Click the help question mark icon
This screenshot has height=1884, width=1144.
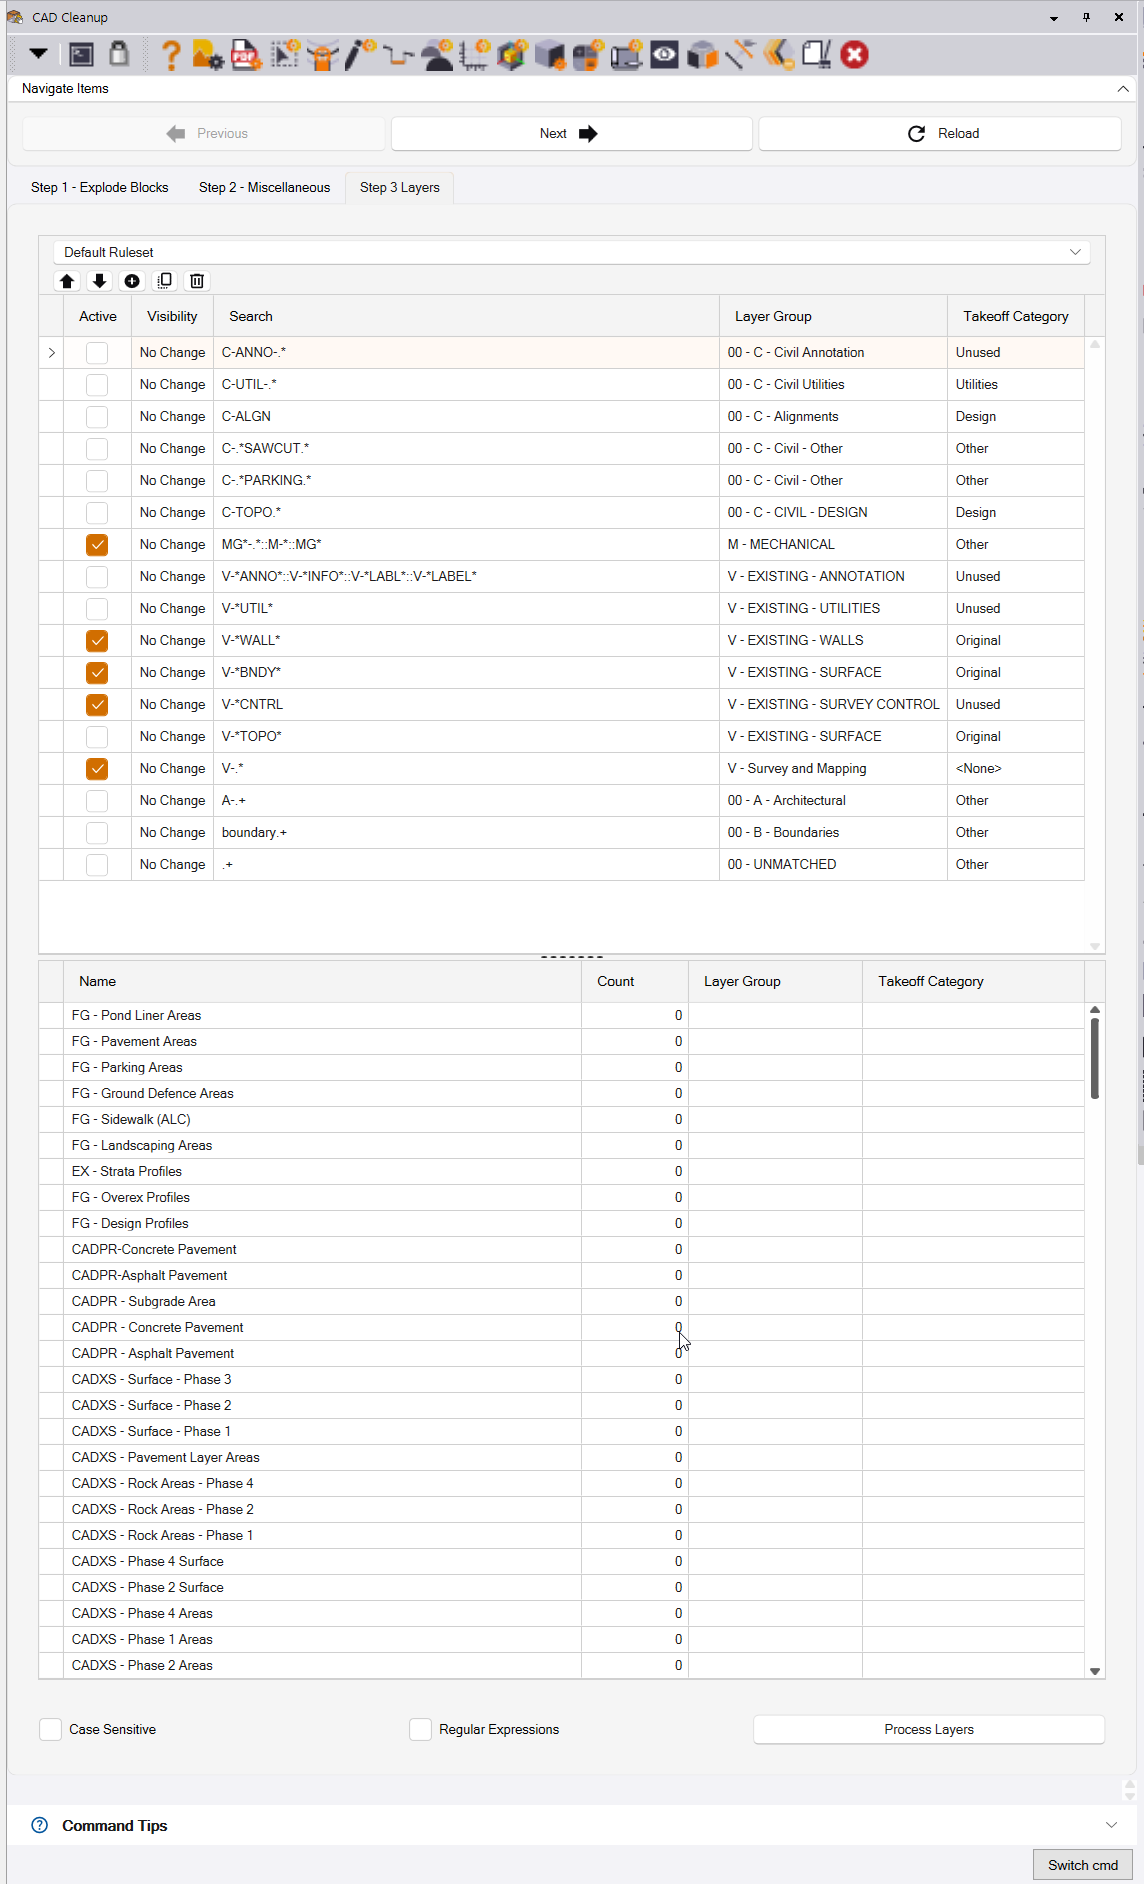[171, 55]
